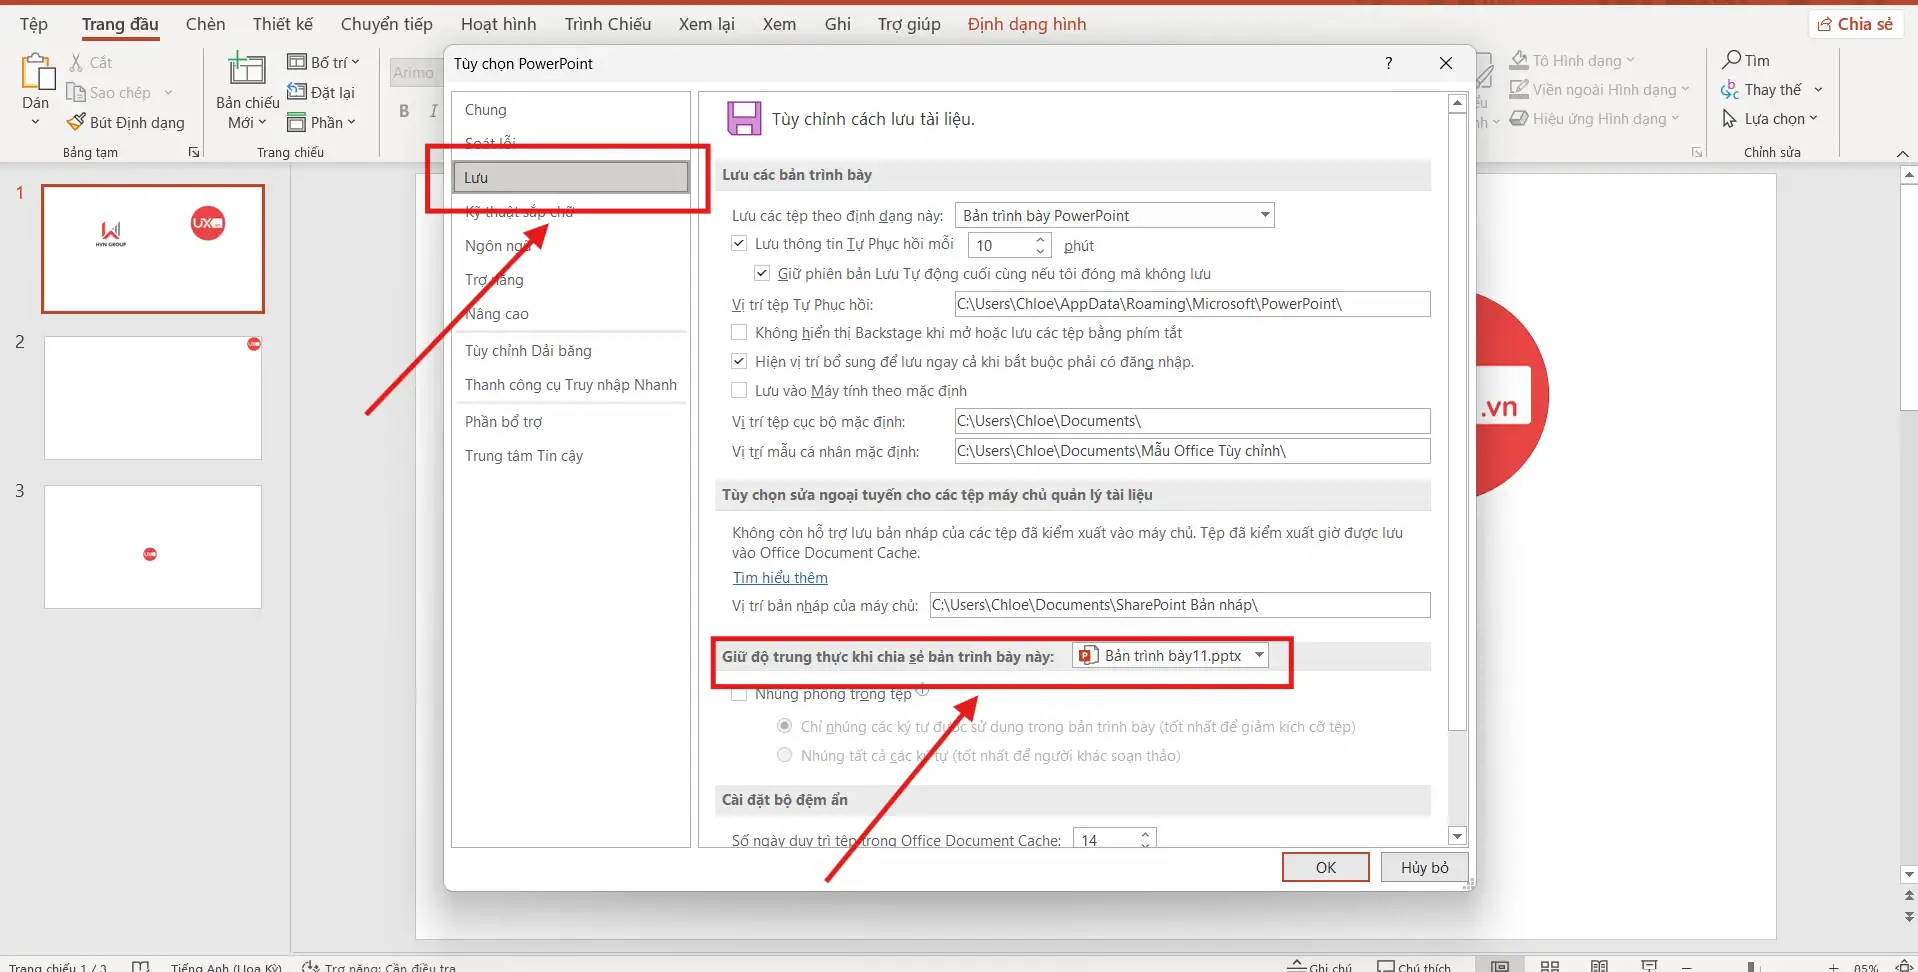Click the Tô Hình dạng paint bucket icon

click(1519, 60)
